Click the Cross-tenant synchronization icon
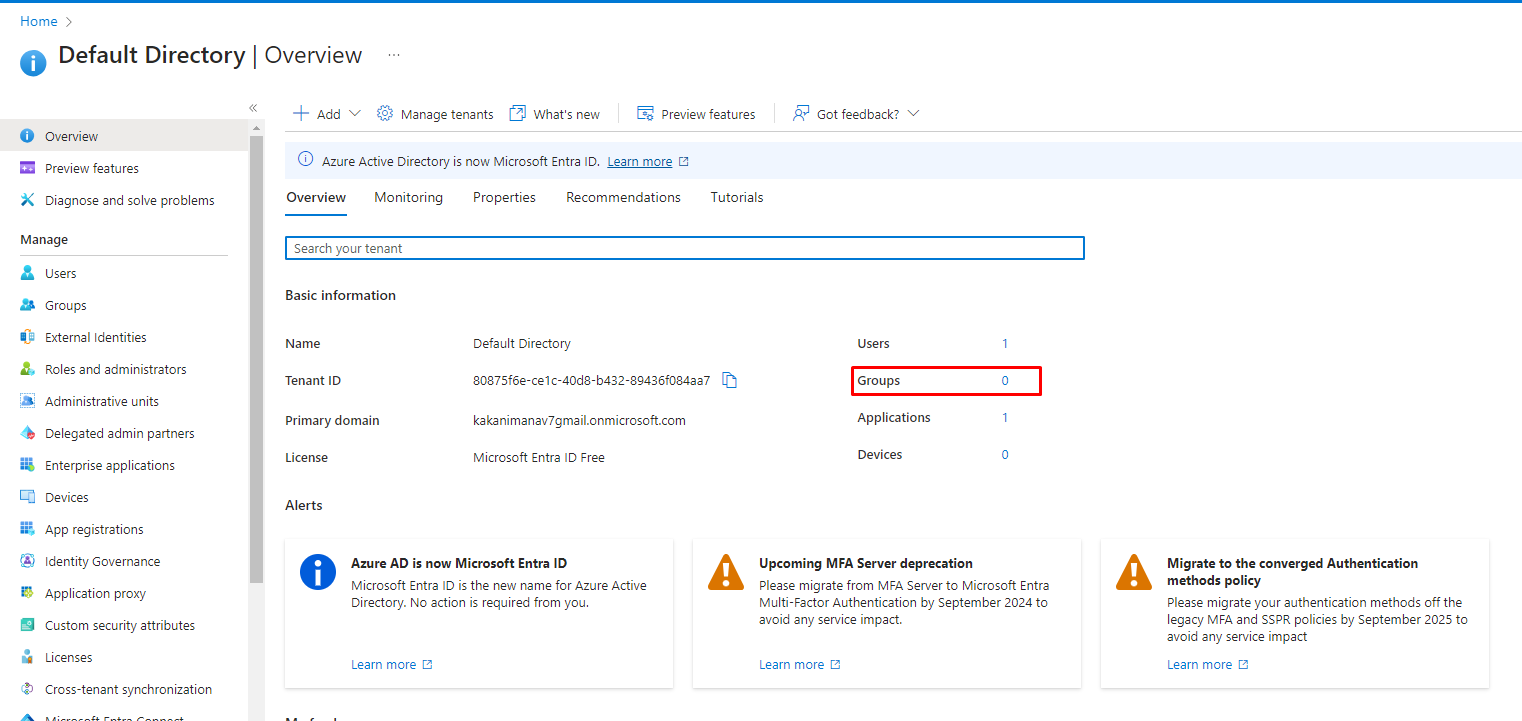The width and height of the screenshot is (1522, 721). (x=27, y=689)
